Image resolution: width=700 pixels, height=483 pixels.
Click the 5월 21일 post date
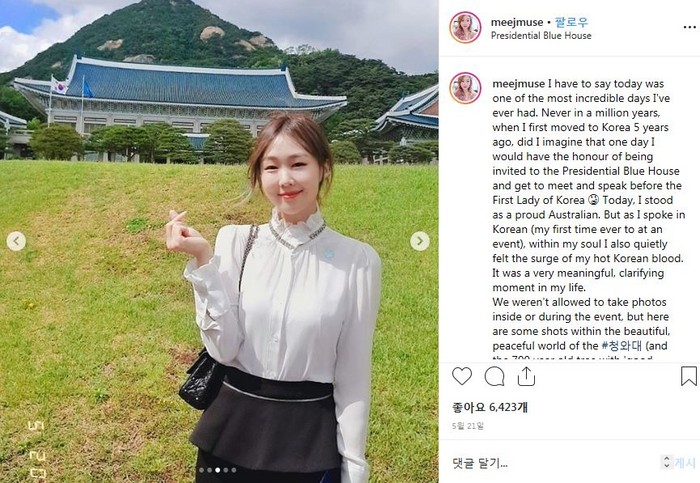[x=468, y=426]
